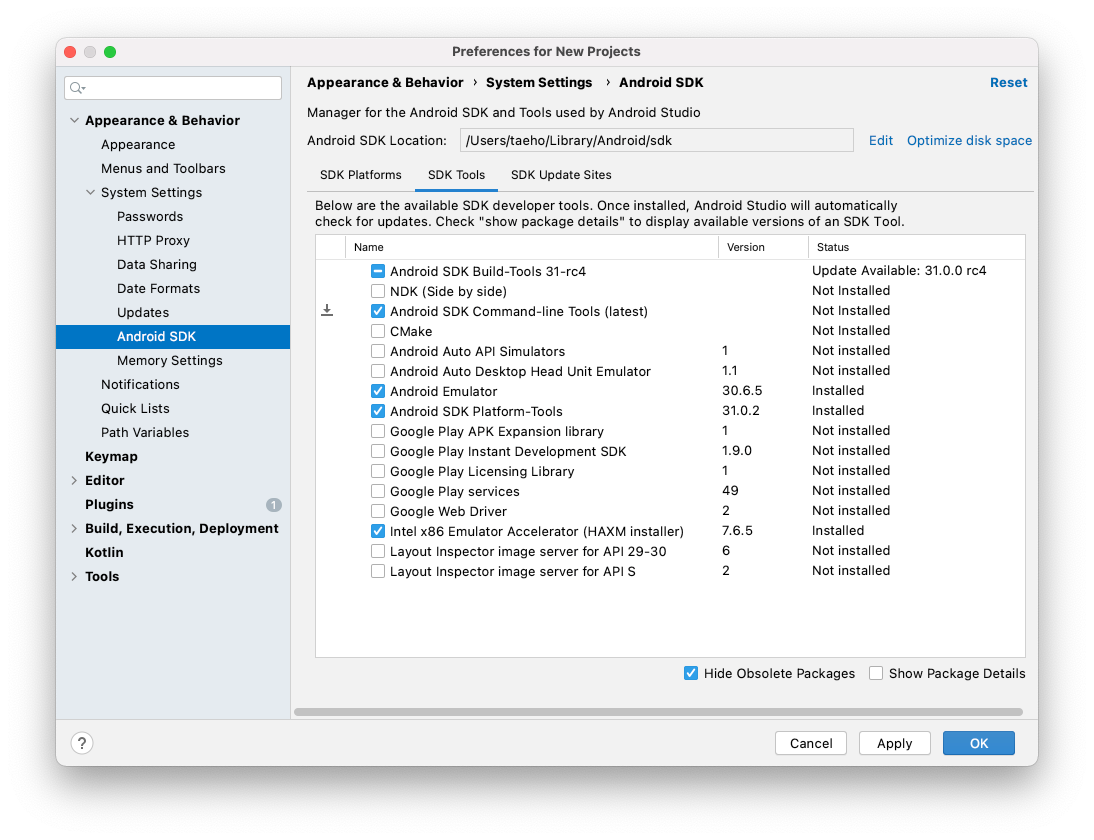Expand Build, Execution, Deployment arrow
1094x840 pixels.
click(x=74, y=528)
